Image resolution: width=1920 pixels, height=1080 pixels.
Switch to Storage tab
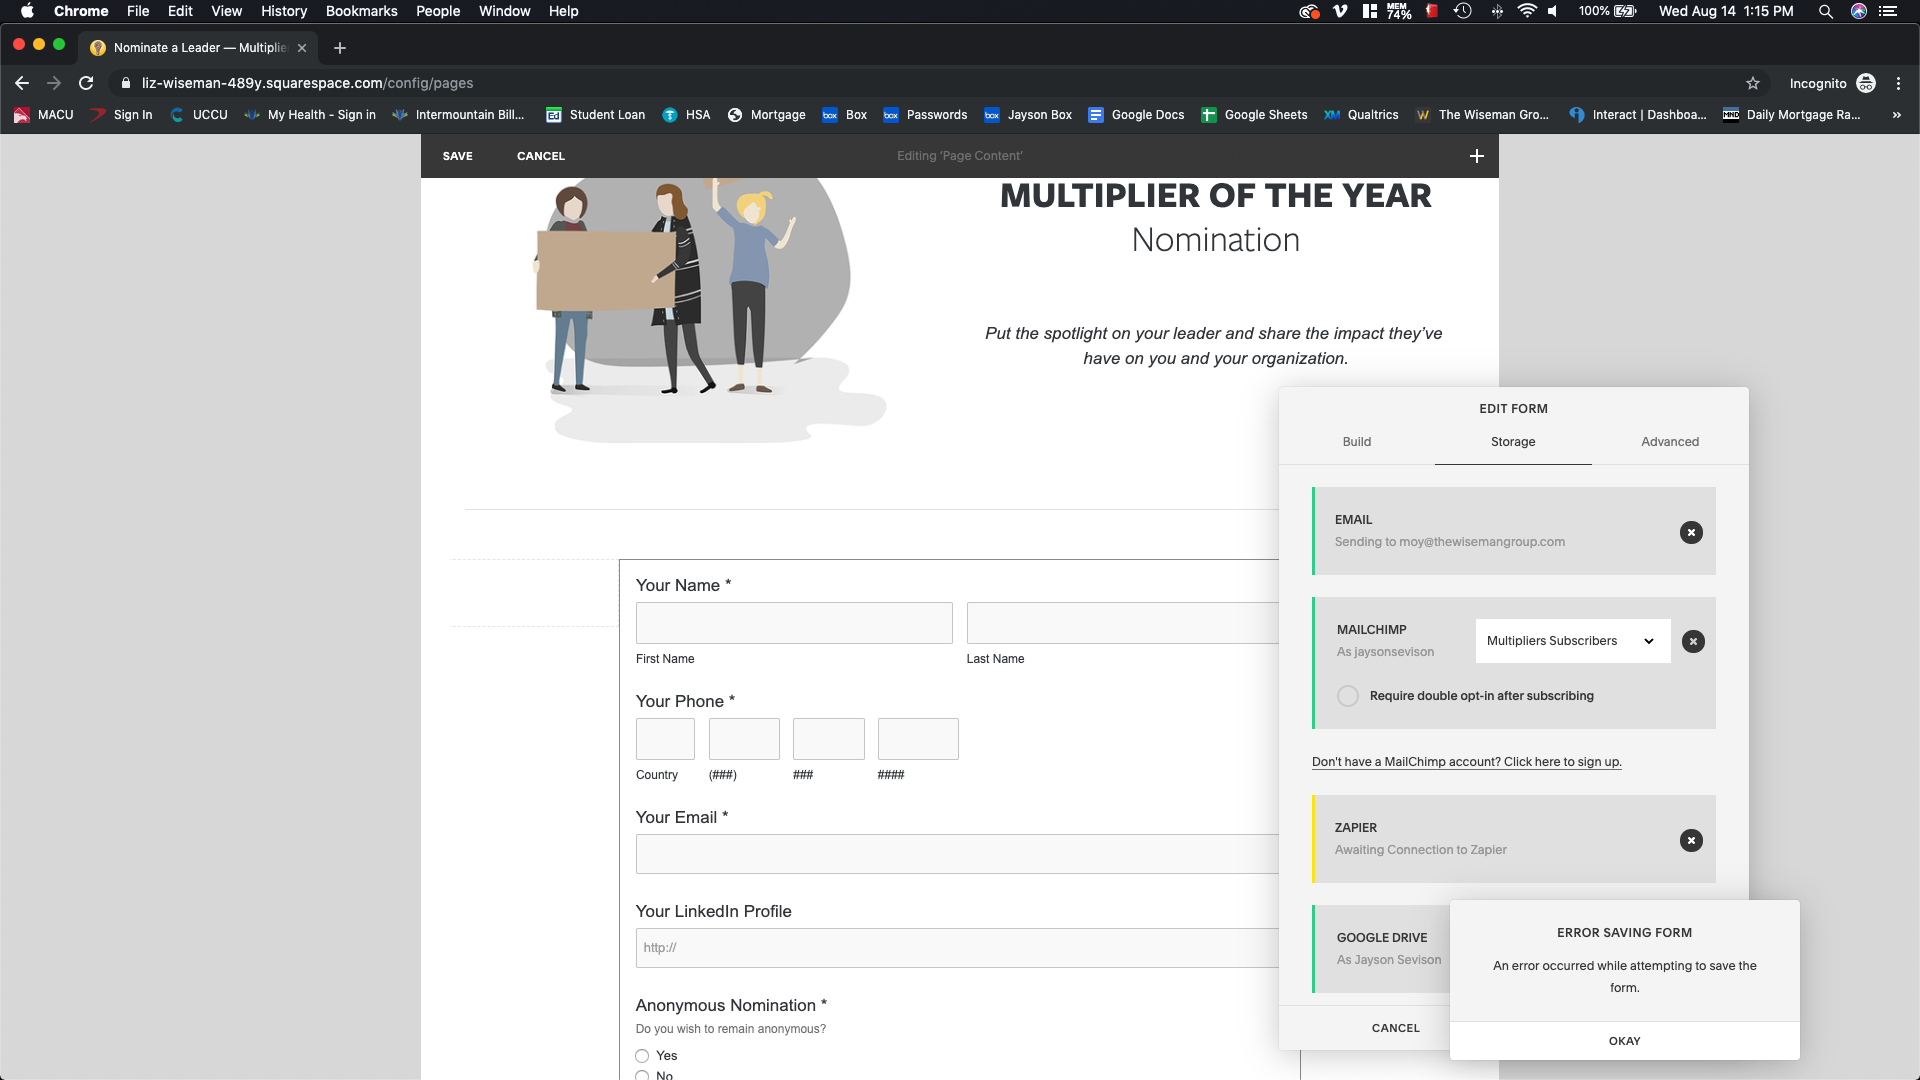(1512, 442)
